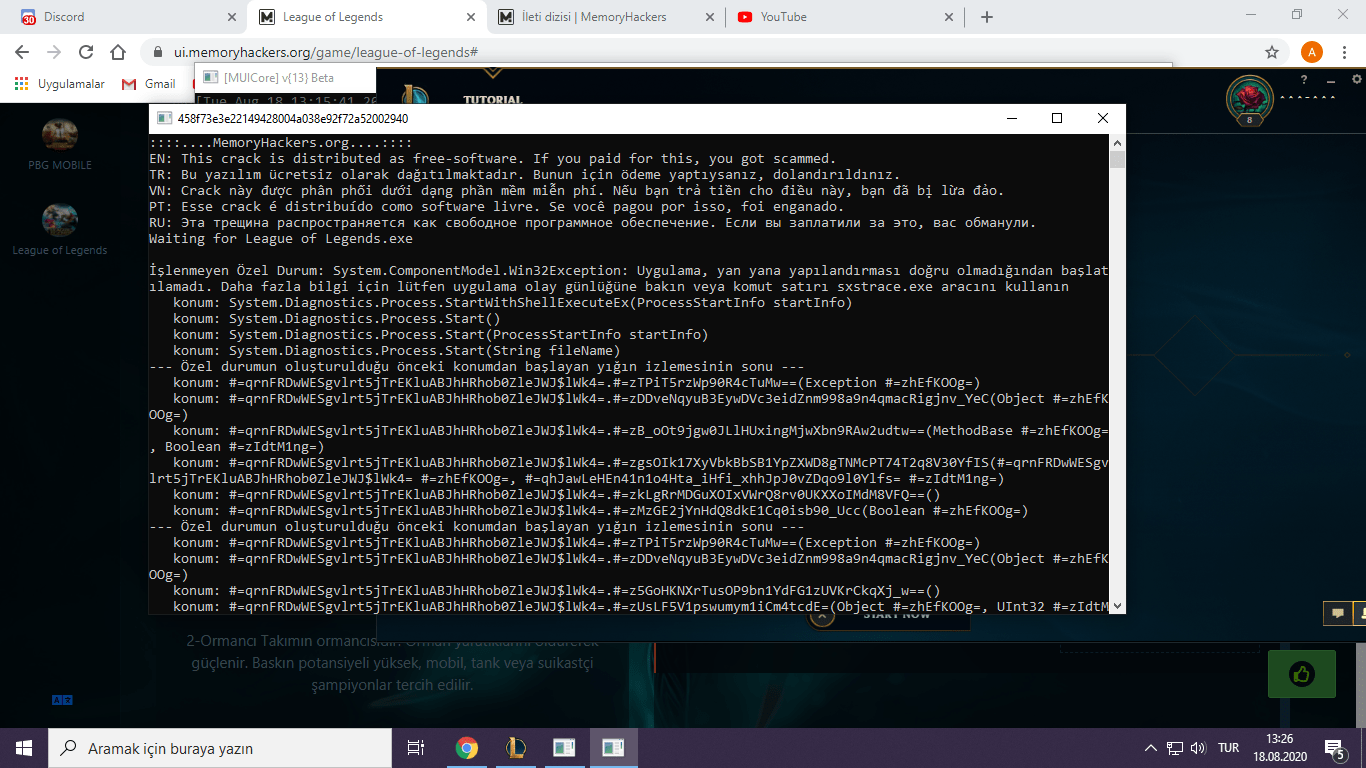Maximize the console window
This screenshot has height=768, width=1366.
(x=1057, y=118)
